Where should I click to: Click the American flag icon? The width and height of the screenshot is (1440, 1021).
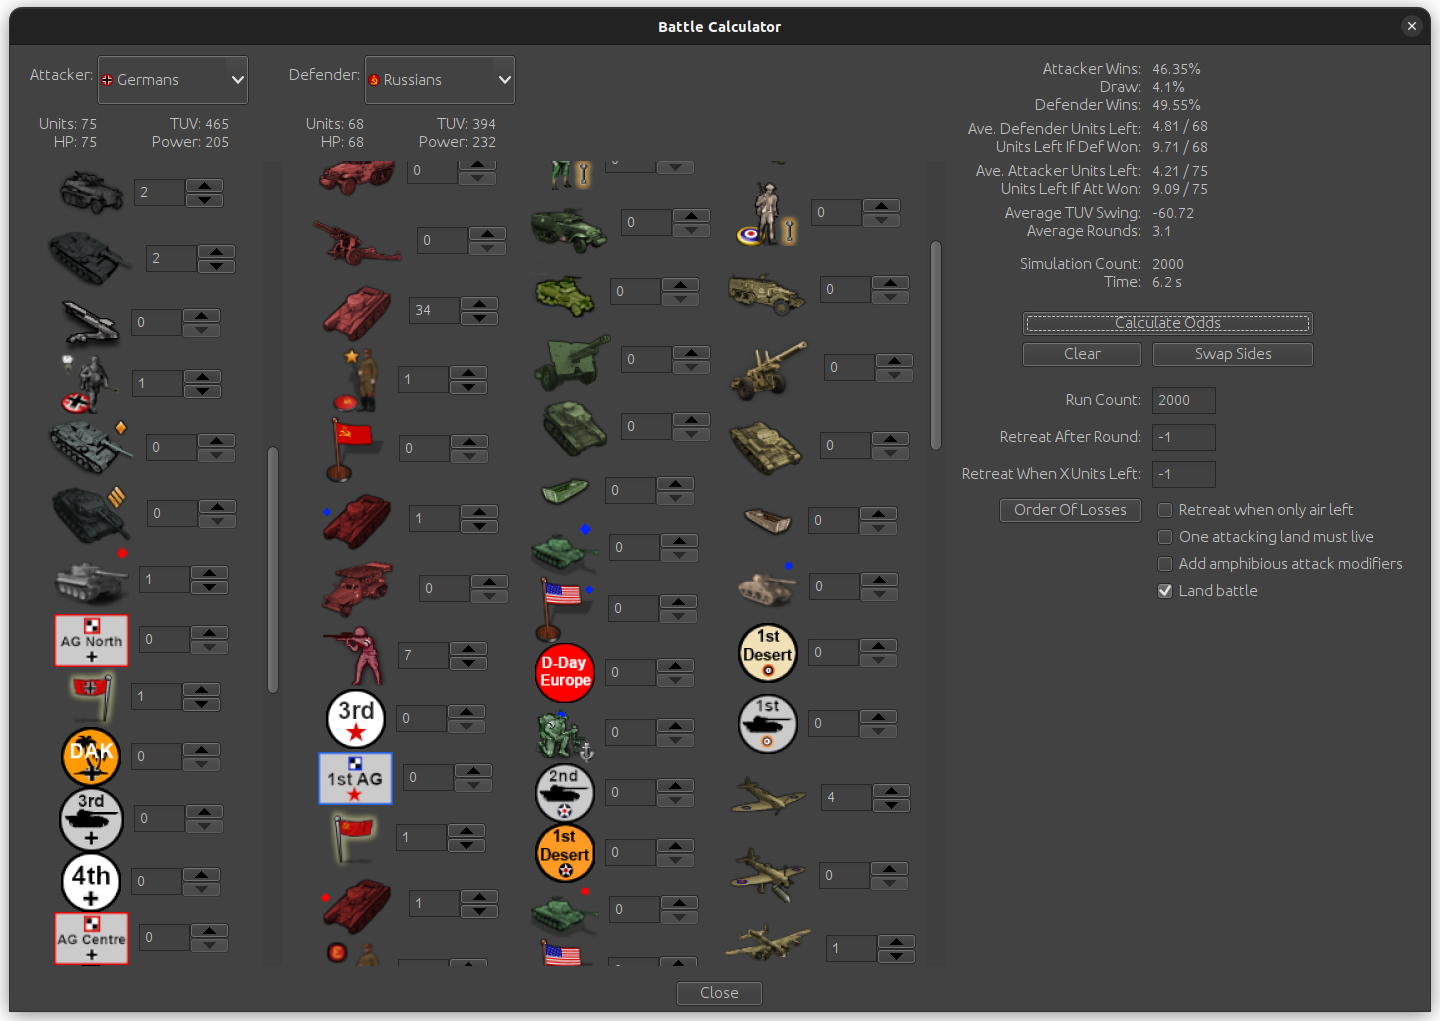click(562, 607)
